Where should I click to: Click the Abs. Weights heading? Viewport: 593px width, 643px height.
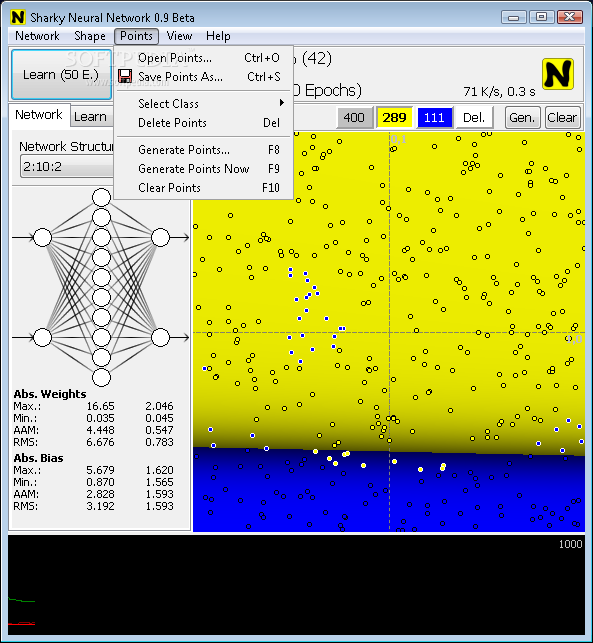click(50, 394)
